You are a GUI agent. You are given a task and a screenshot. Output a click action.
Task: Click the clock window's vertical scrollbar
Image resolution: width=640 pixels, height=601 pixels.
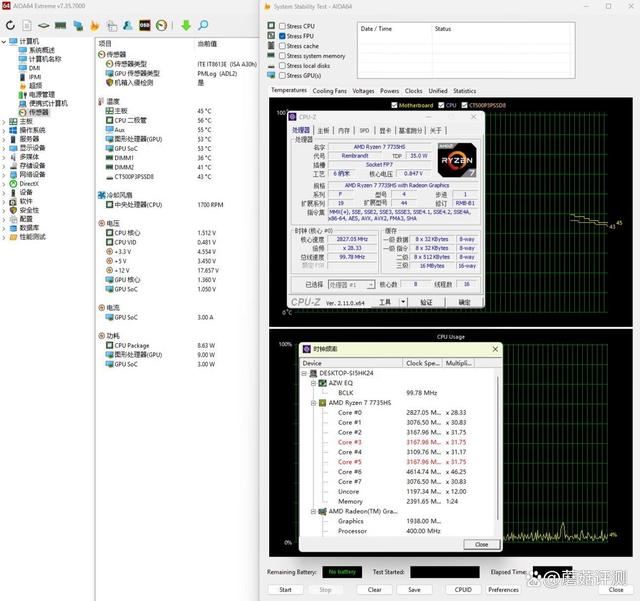(498, 450)
